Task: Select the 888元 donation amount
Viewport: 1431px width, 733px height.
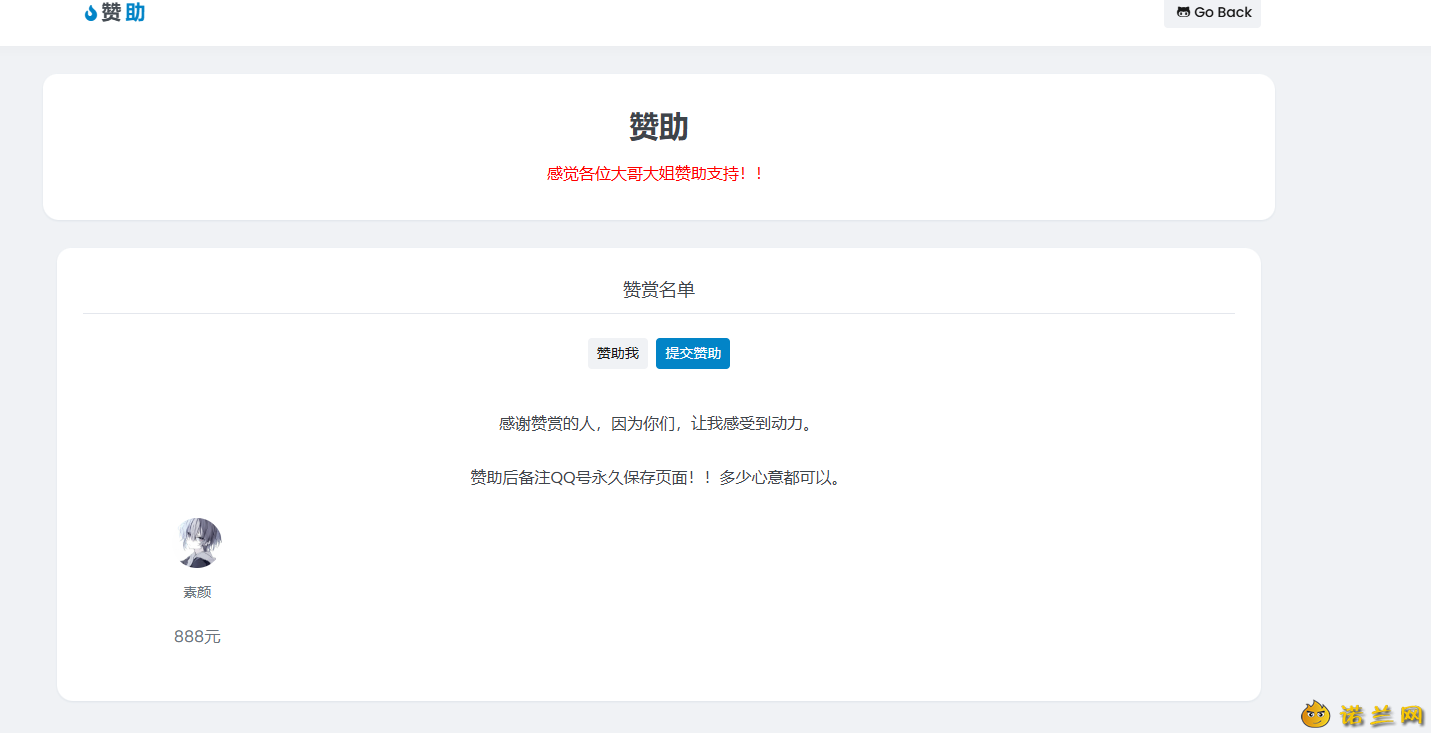Action: (197, 637)
